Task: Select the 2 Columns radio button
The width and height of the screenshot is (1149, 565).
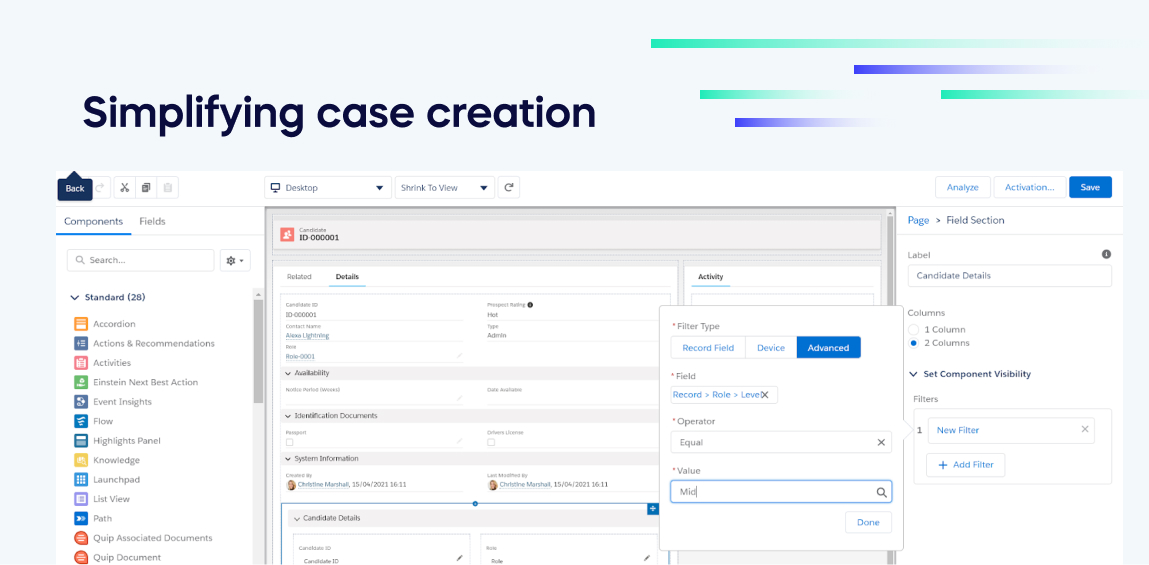Action: 913,343
